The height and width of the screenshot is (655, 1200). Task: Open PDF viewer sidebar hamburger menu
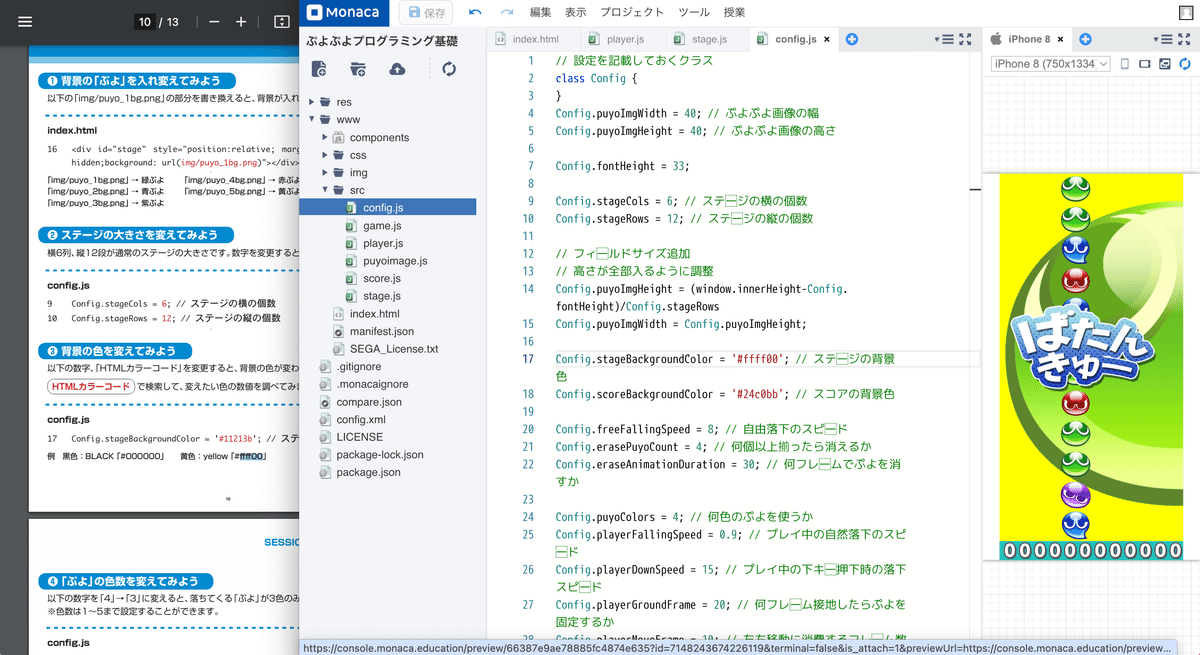[x=25, y=22]
